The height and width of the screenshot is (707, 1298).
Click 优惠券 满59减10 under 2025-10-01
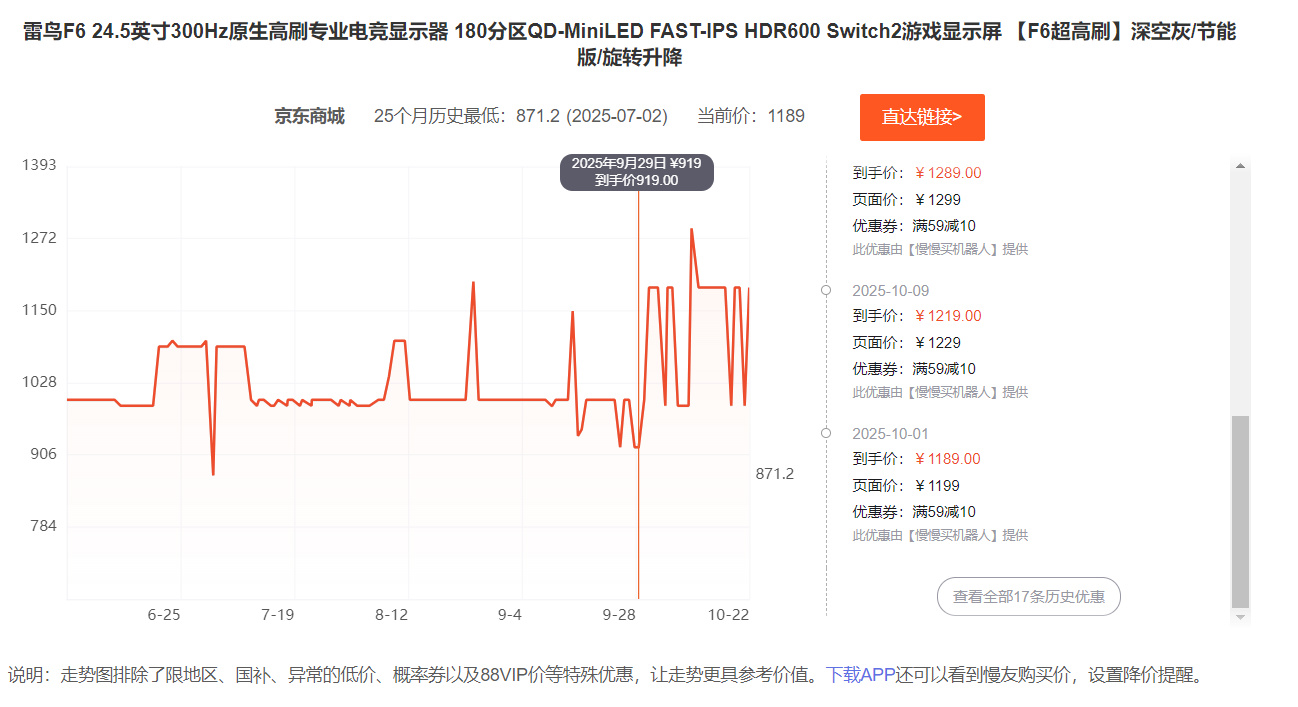pyautogui.click(x=914, y=512)
